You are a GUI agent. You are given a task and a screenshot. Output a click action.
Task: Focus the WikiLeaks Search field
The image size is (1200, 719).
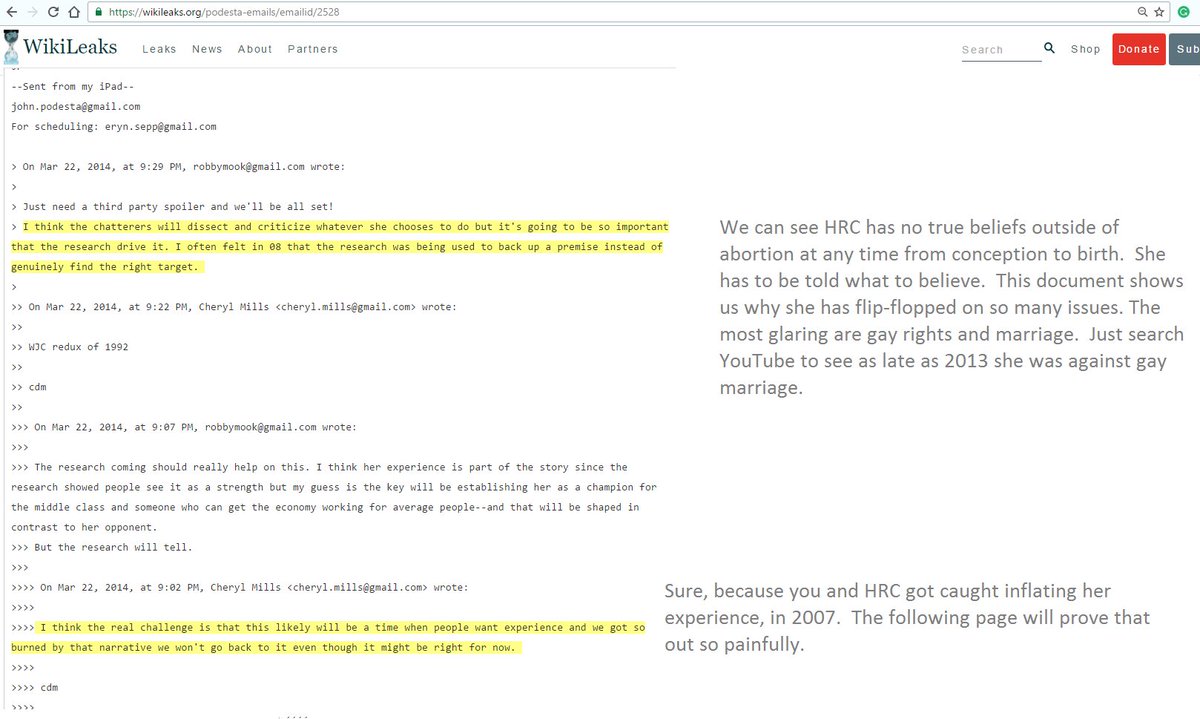pos(1001,50)
